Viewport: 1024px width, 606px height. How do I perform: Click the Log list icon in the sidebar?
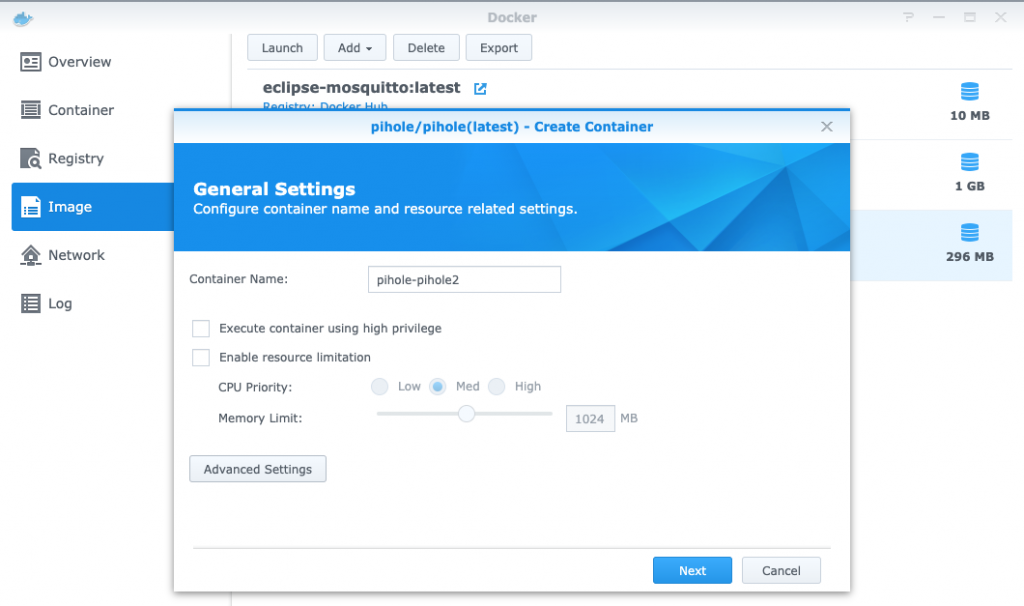pos(31,303)
